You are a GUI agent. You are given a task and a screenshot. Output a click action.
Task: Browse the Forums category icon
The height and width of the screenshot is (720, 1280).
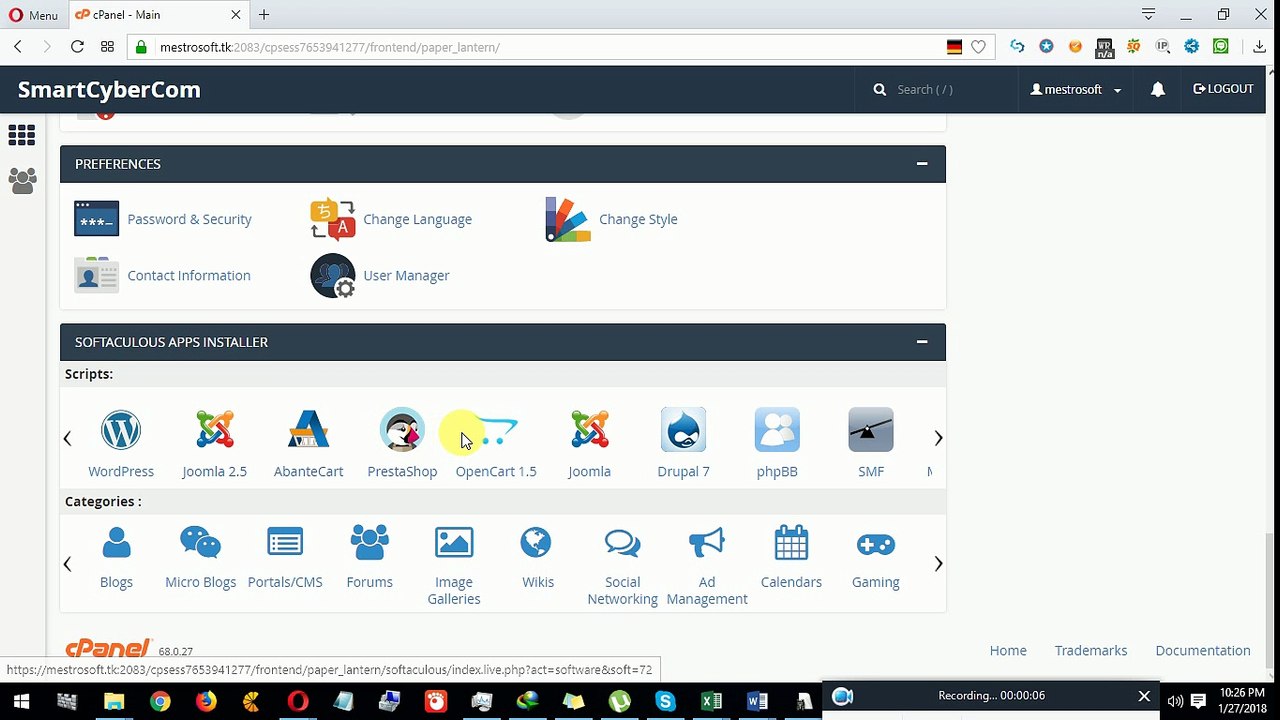[x=369, y=543]
